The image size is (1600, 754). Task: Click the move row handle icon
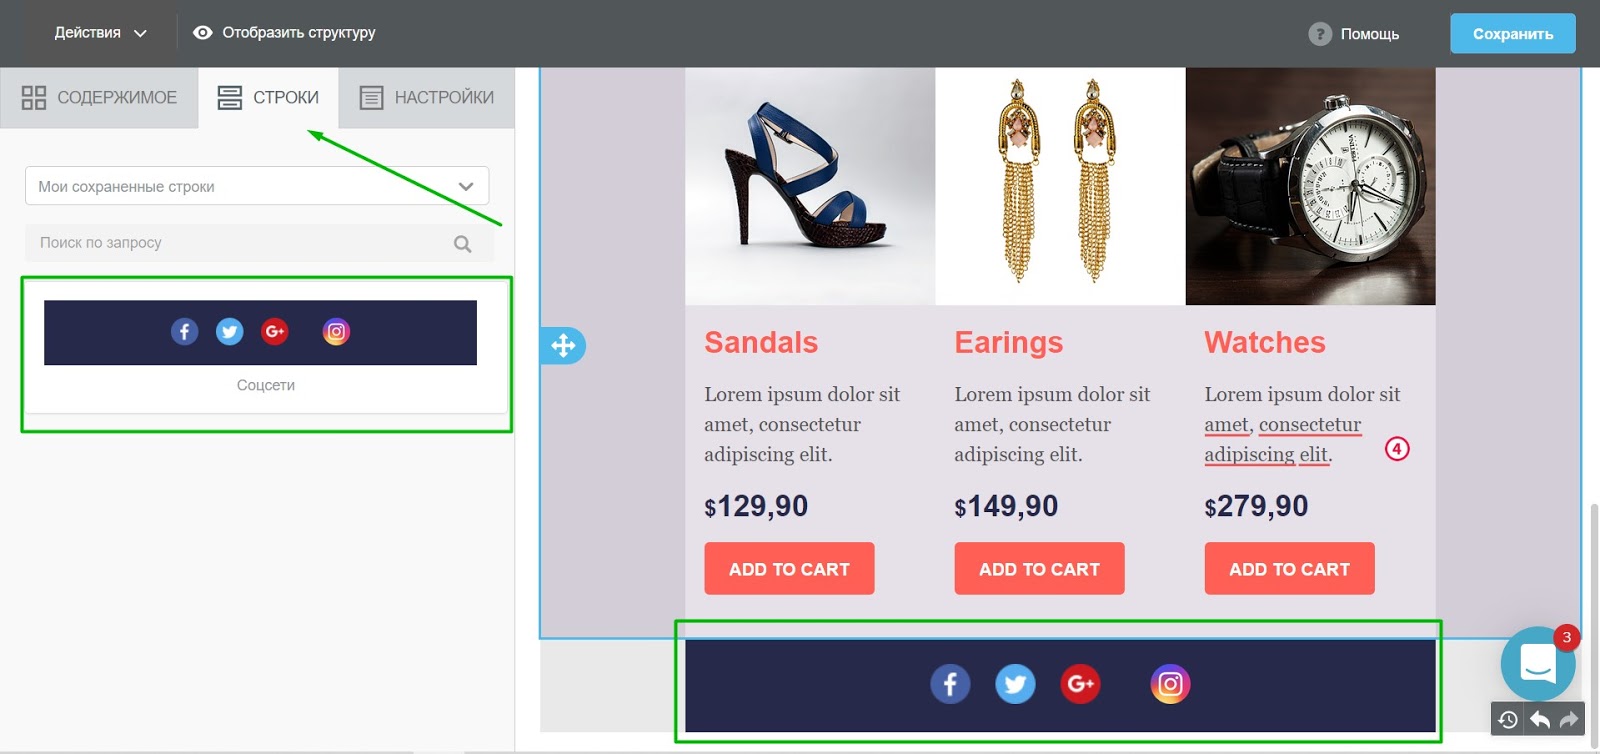pos(563,346)
